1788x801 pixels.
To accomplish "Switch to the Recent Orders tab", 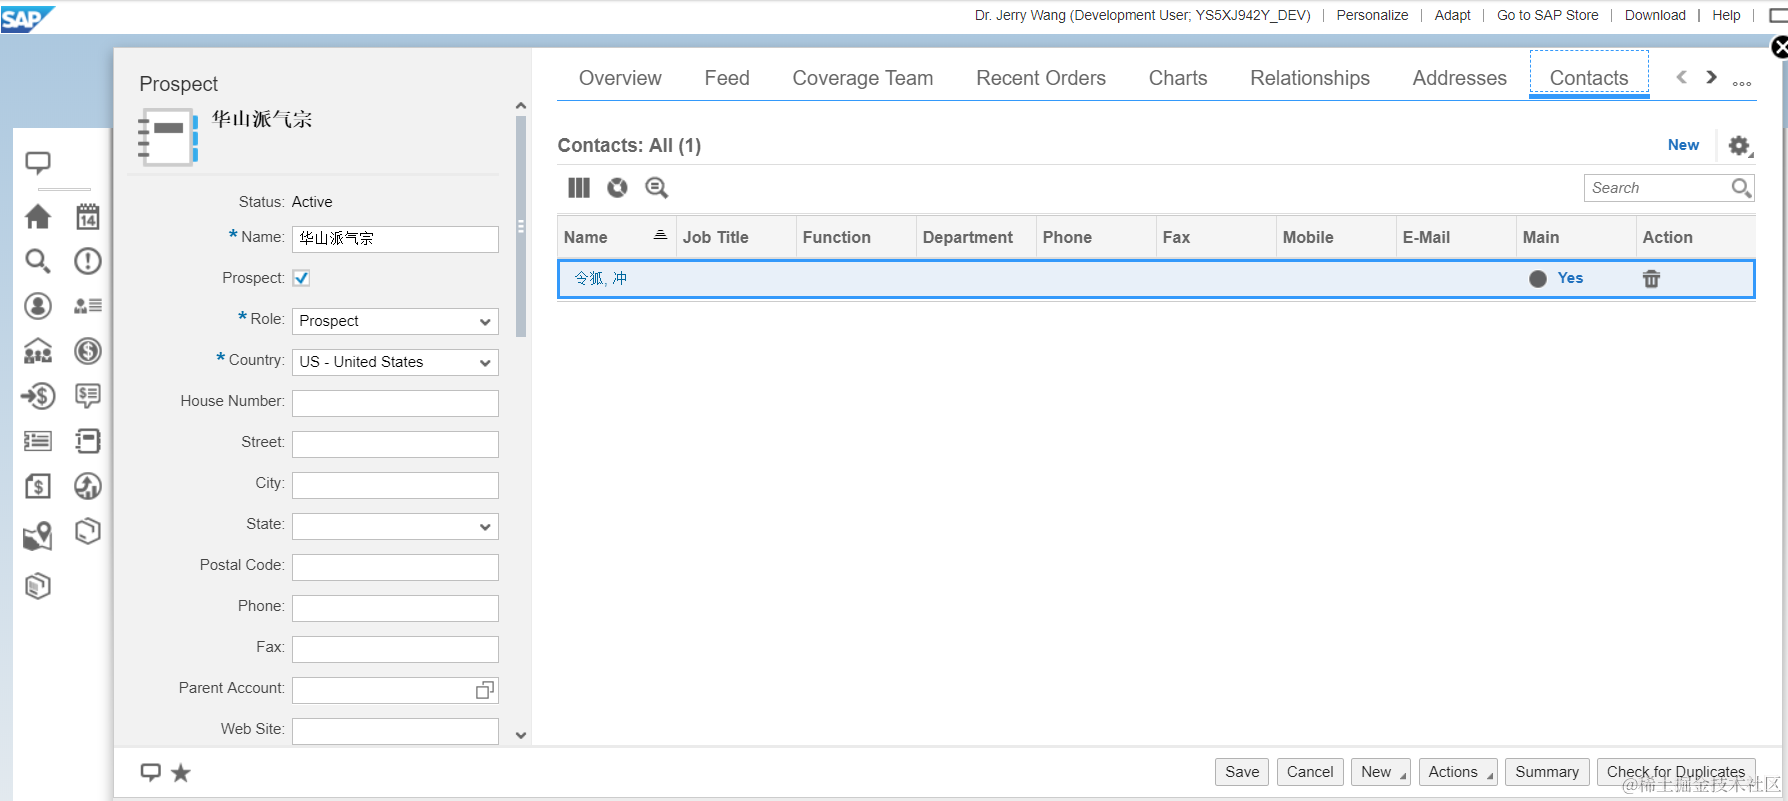I will point(1041,78).
